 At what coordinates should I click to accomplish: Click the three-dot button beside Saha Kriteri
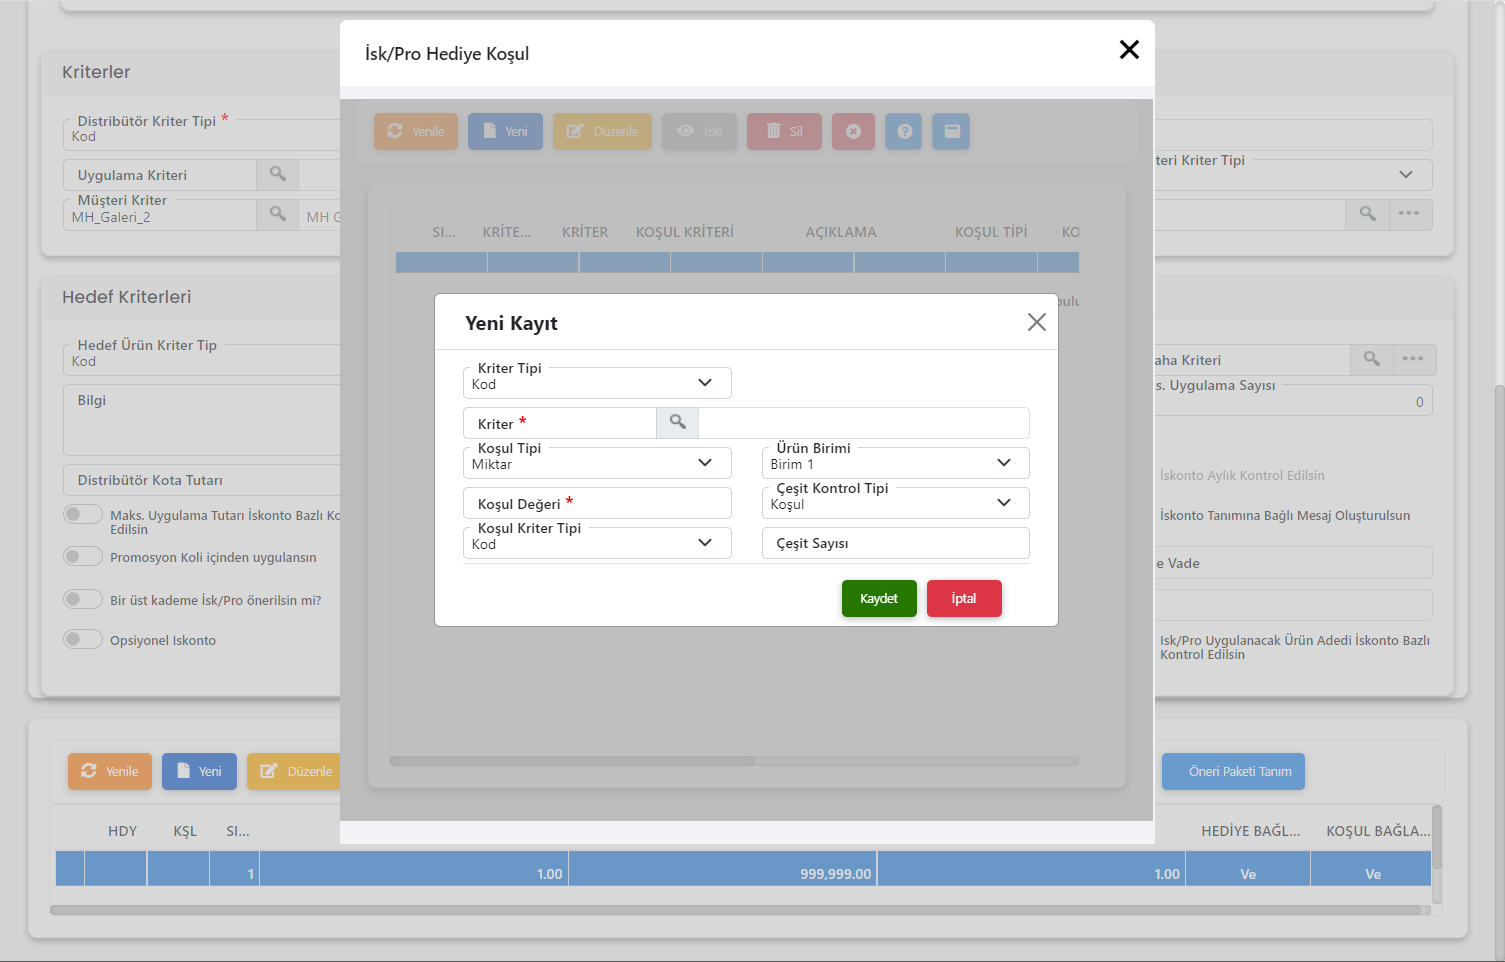point(1412,360)
